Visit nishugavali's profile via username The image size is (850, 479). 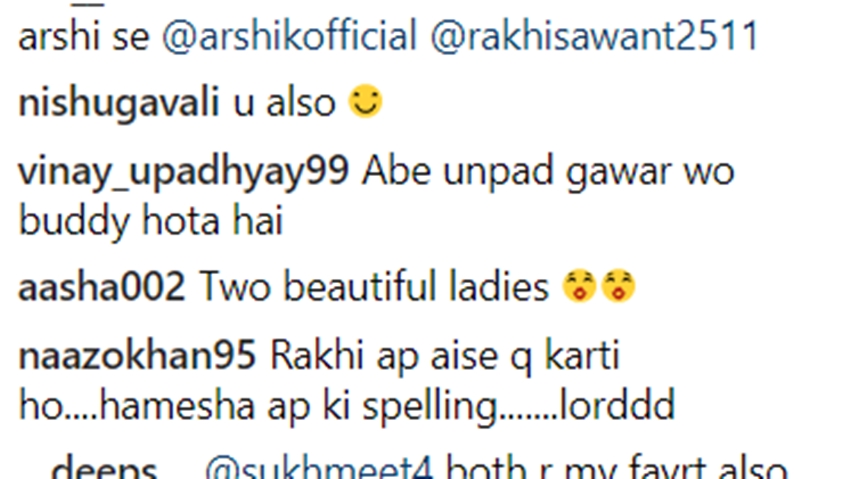tap(119, 103)
